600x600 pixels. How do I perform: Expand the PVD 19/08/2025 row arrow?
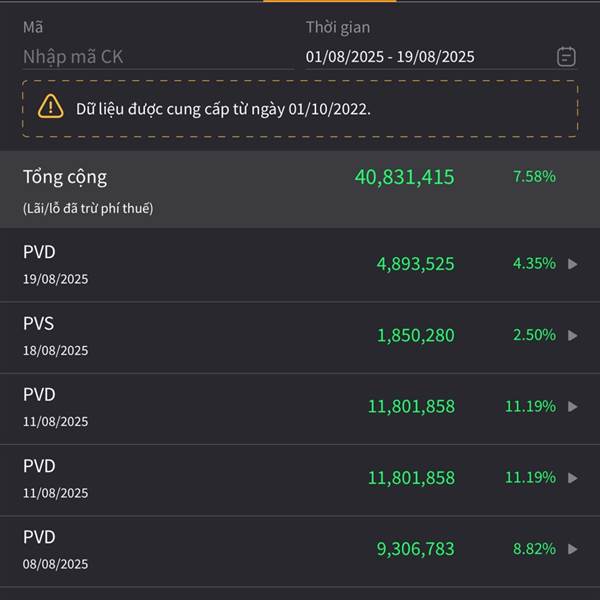click(572, 264)
